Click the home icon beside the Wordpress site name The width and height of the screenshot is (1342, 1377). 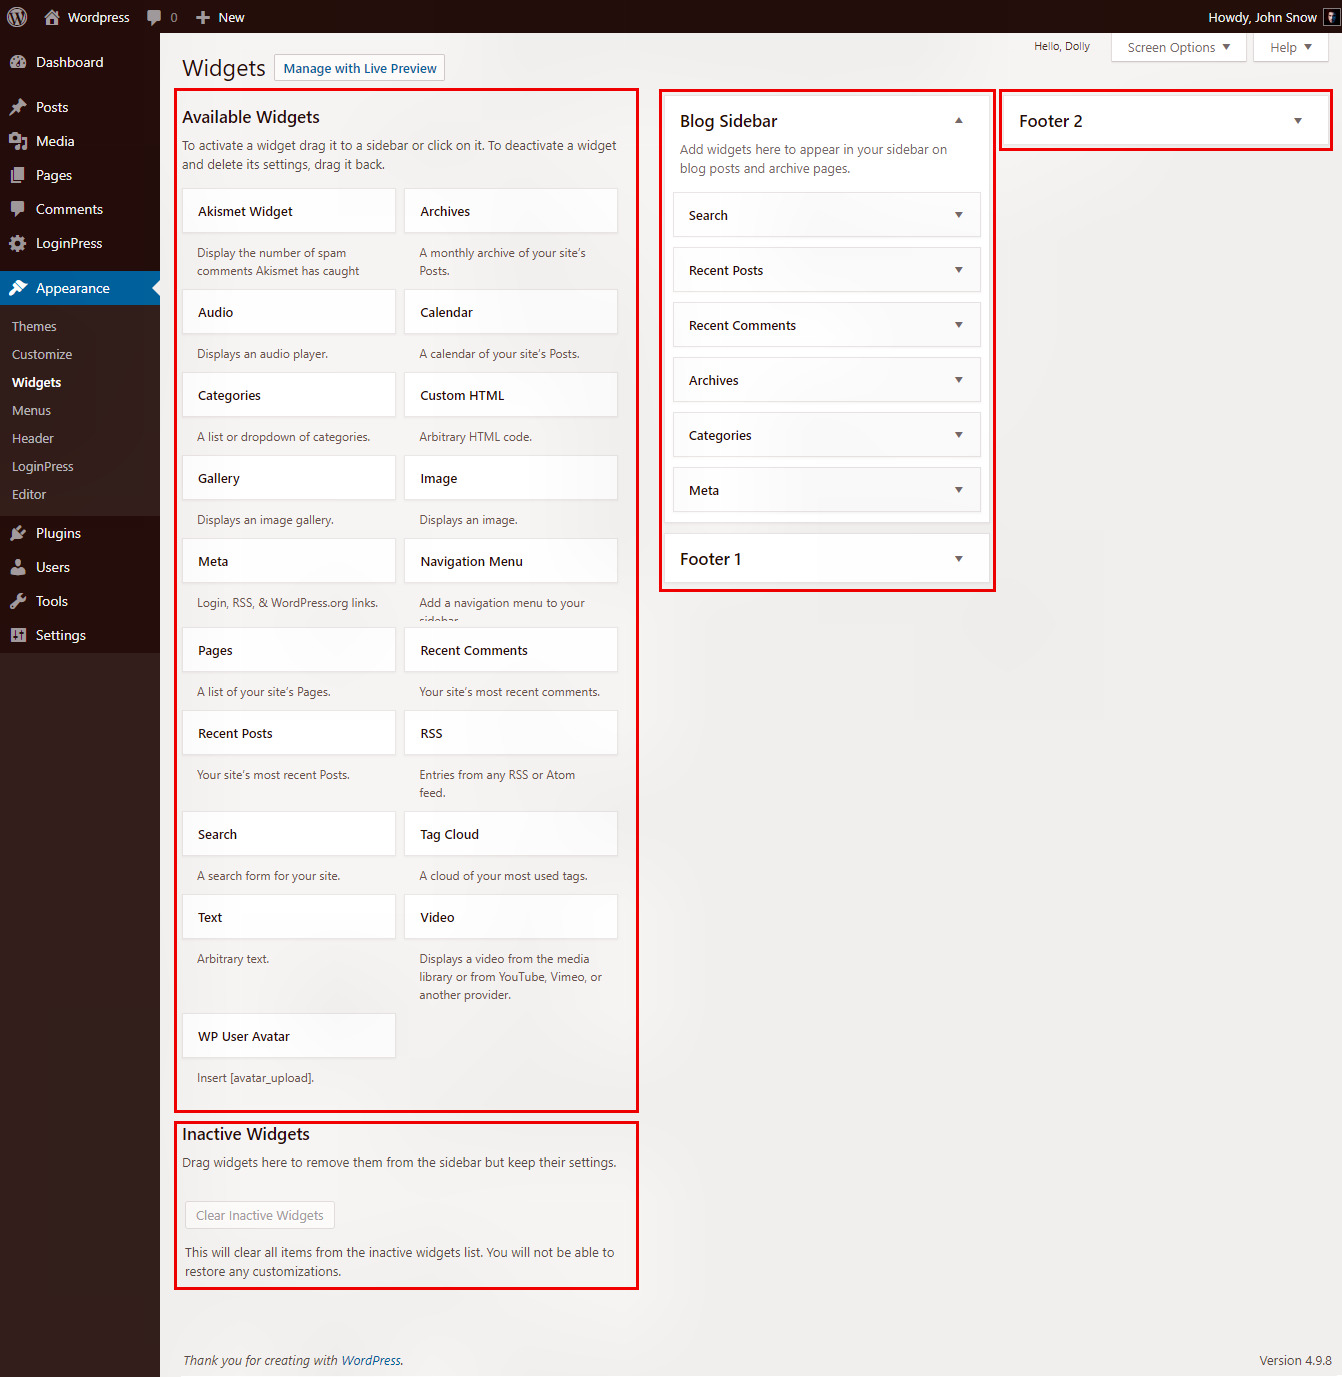point(52,17)
